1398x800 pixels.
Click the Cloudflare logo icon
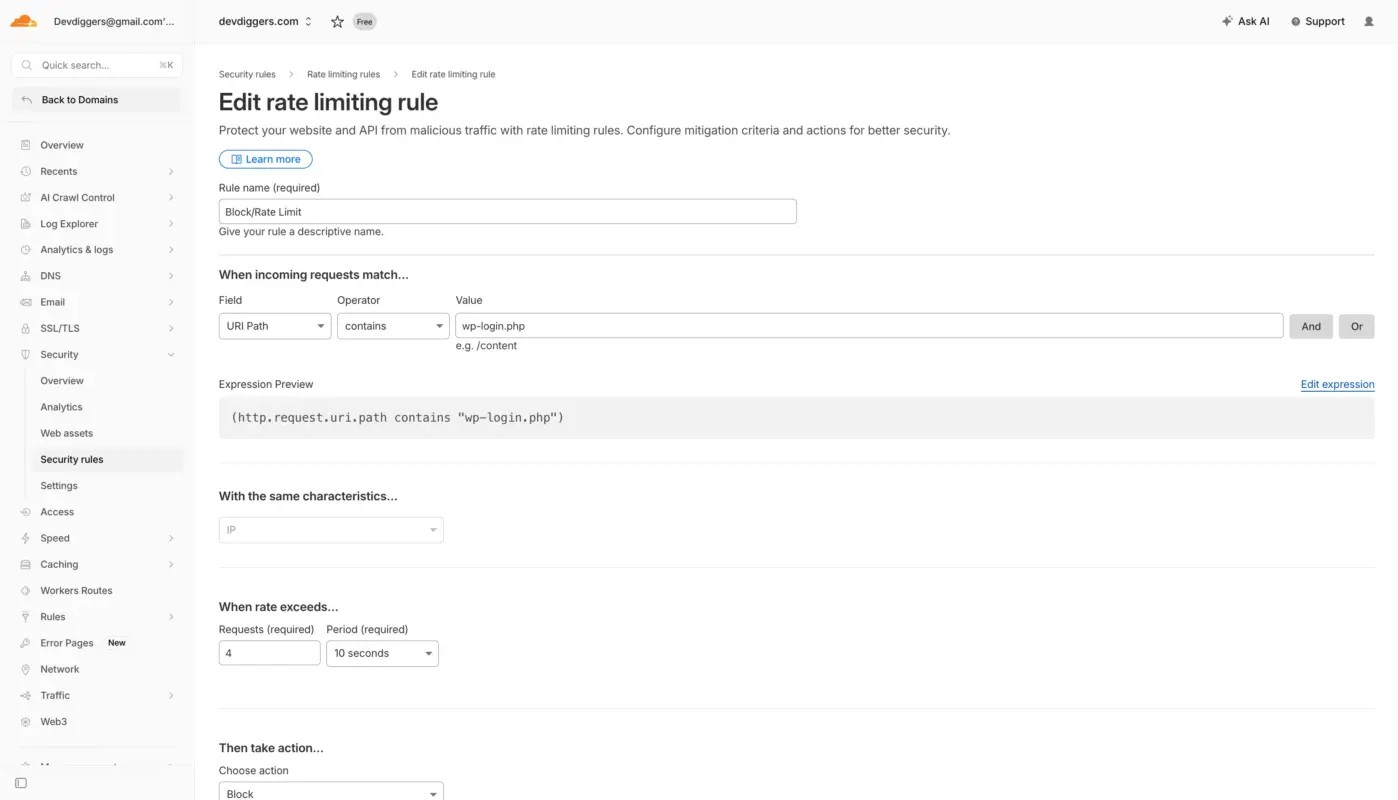(x=24, y=21)
